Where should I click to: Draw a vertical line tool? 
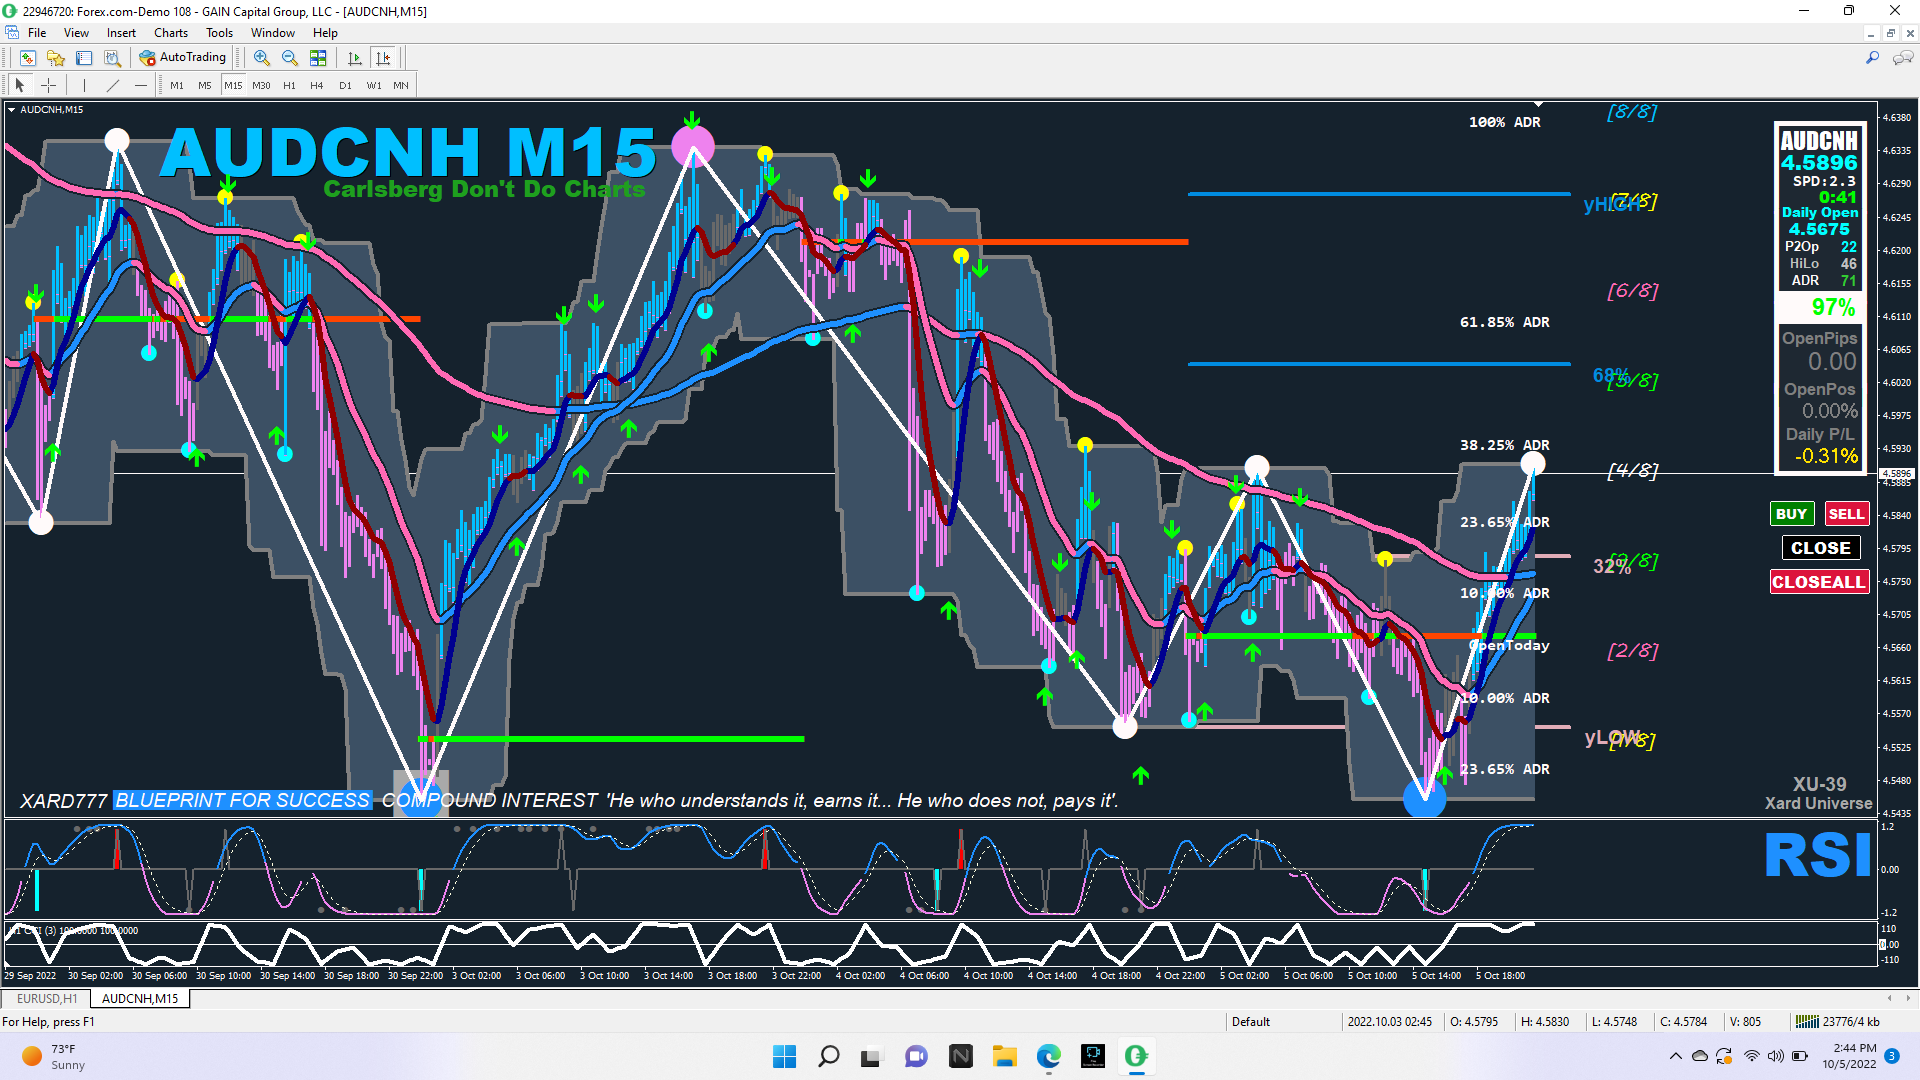click(x=84, y=85)
